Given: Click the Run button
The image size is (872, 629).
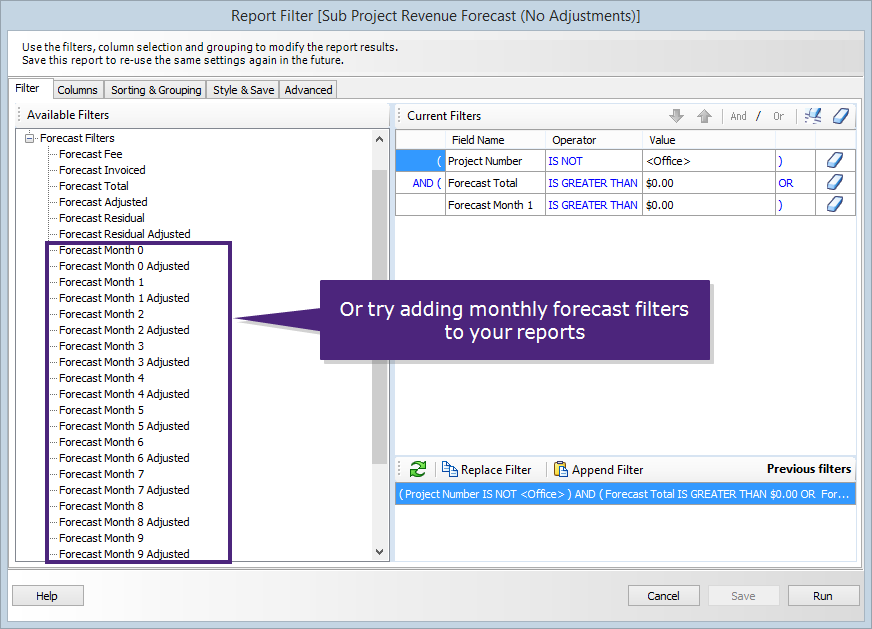Looking at the screenshot, I should point(822,596).
